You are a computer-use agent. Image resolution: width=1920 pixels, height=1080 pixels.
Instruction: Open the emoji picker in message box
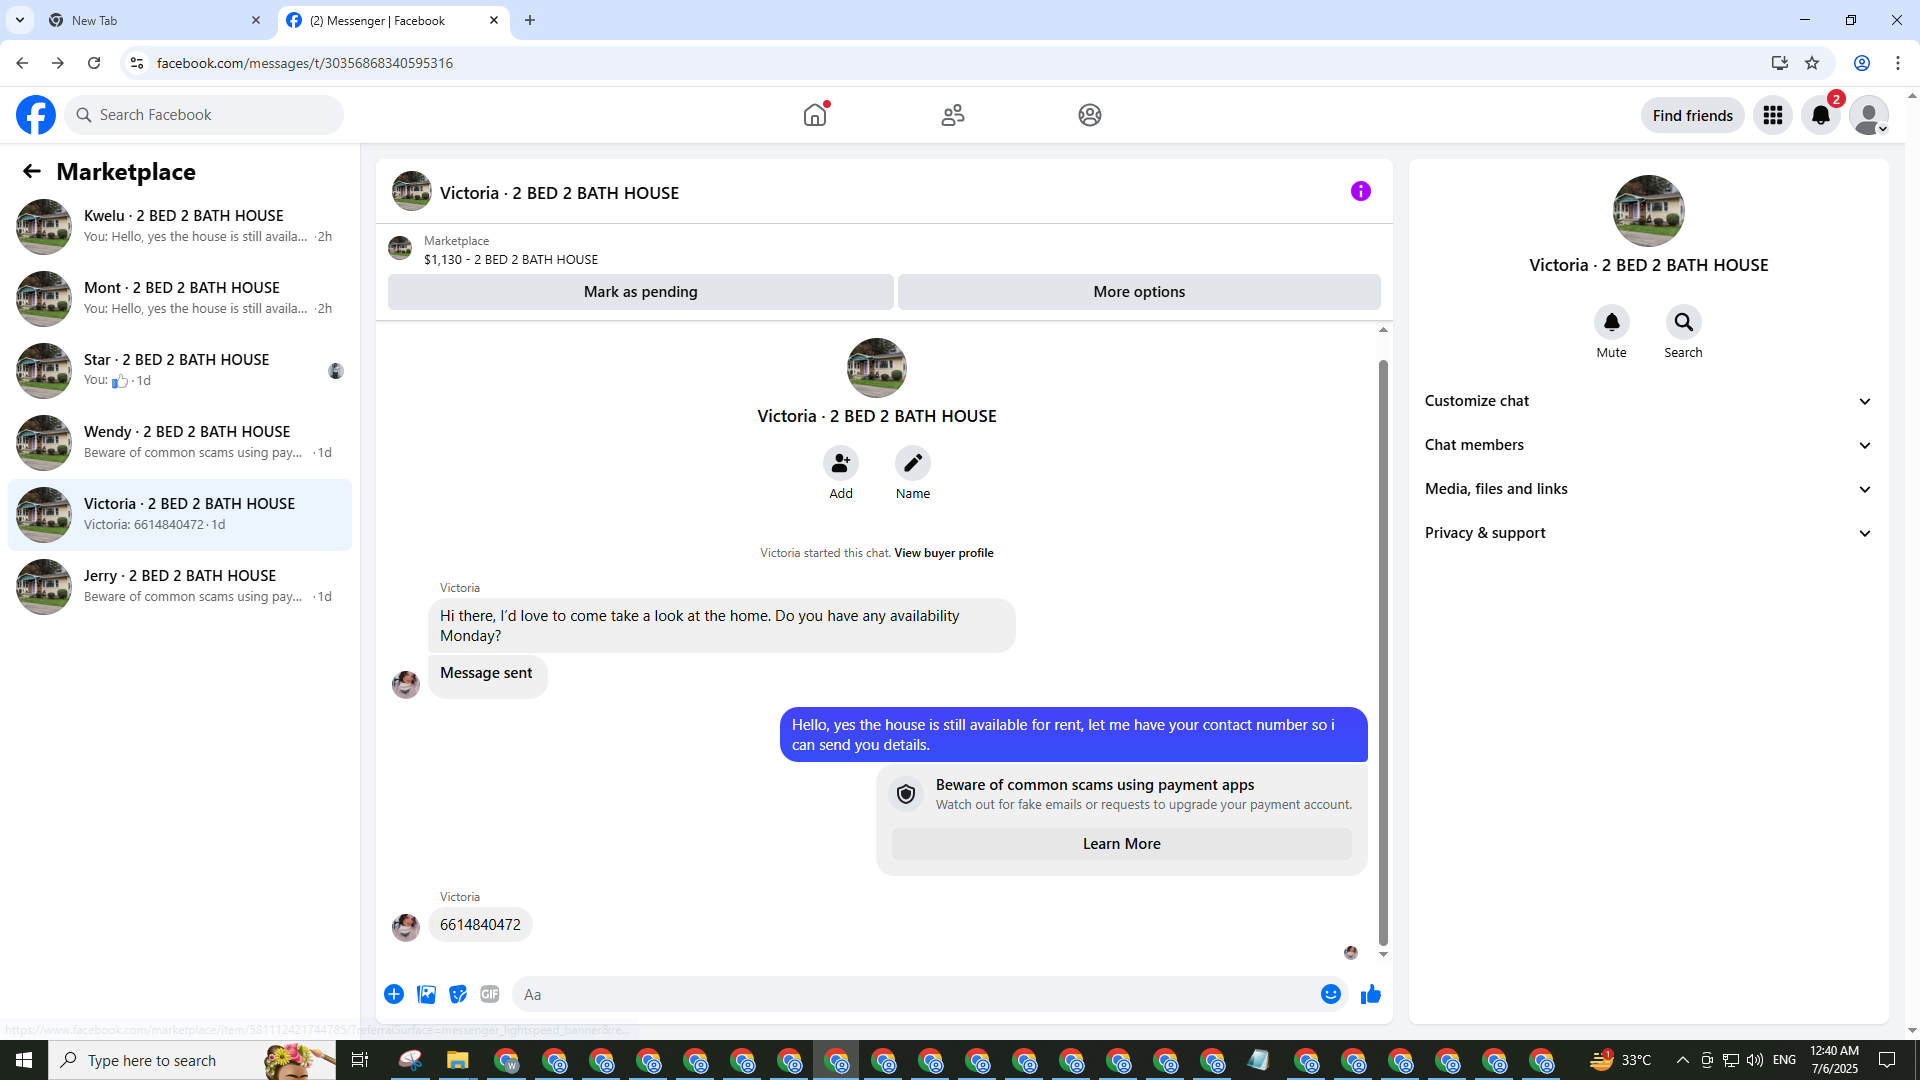click(1330, 994)
